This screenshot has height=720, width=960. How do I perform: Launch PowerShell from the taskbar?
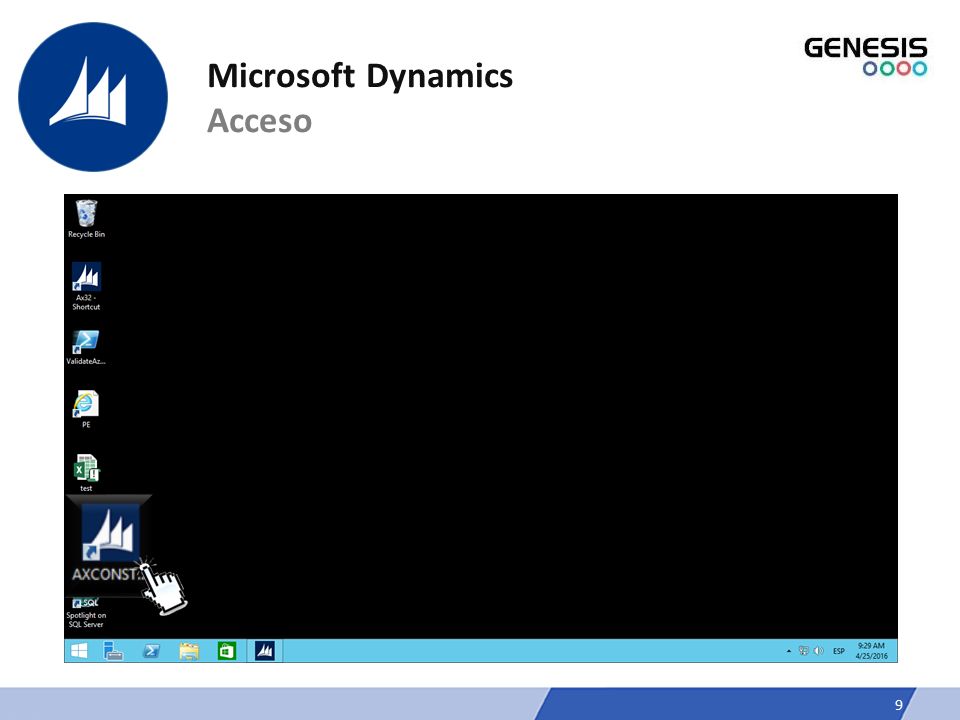coord(151,651)
